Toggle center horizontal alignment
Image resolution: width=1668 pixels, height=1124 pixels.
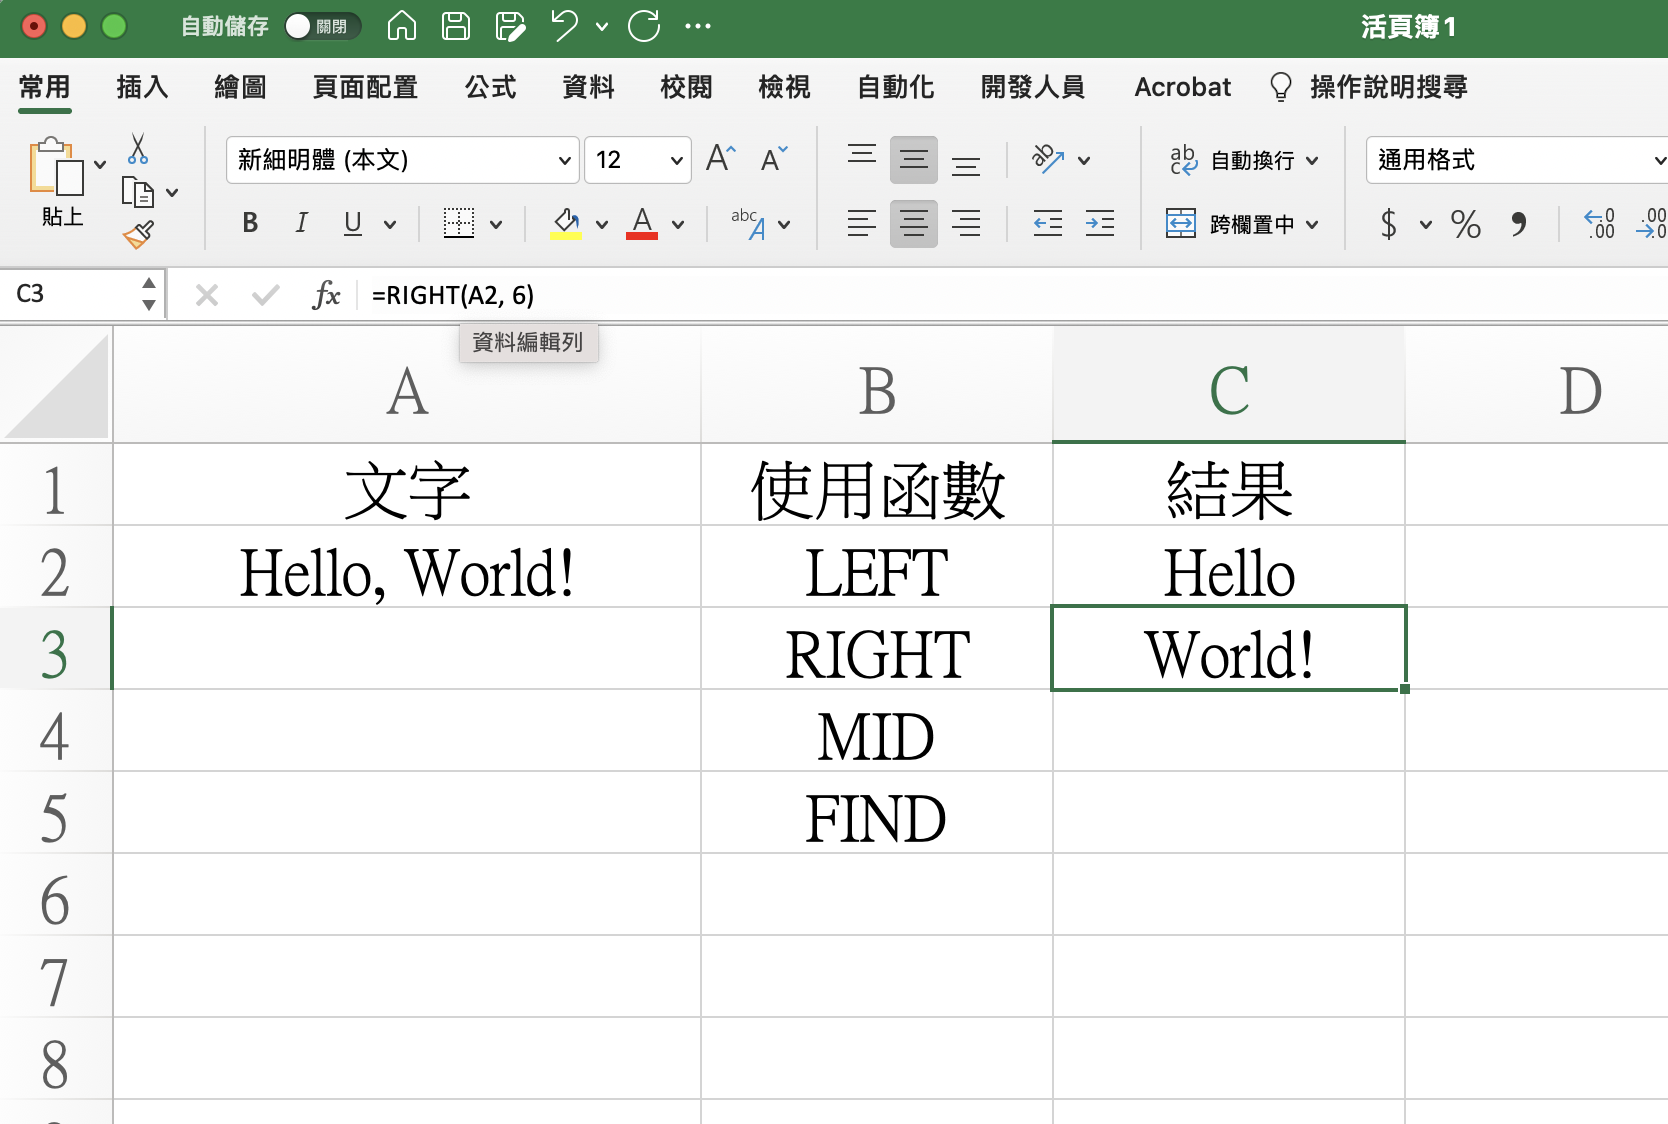(914, 223)
